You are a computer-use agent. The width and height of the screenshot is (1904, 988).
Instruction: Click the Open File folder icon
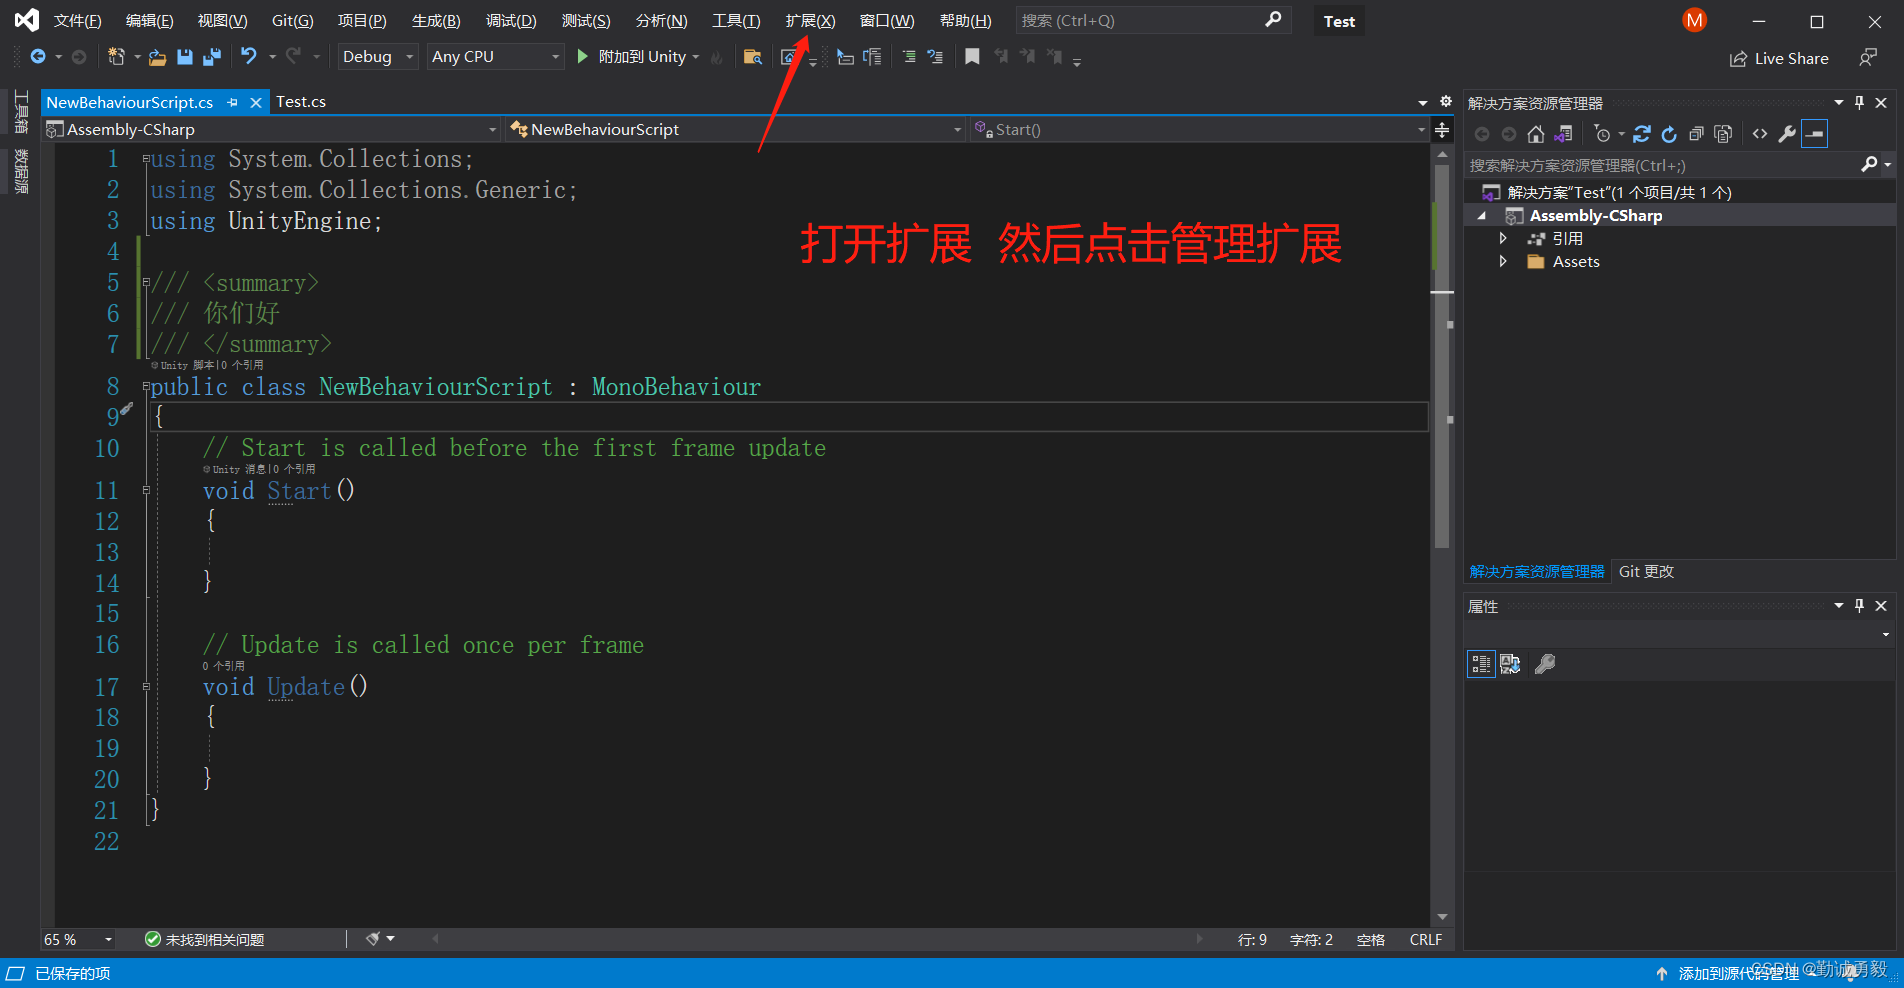[157, 58]
